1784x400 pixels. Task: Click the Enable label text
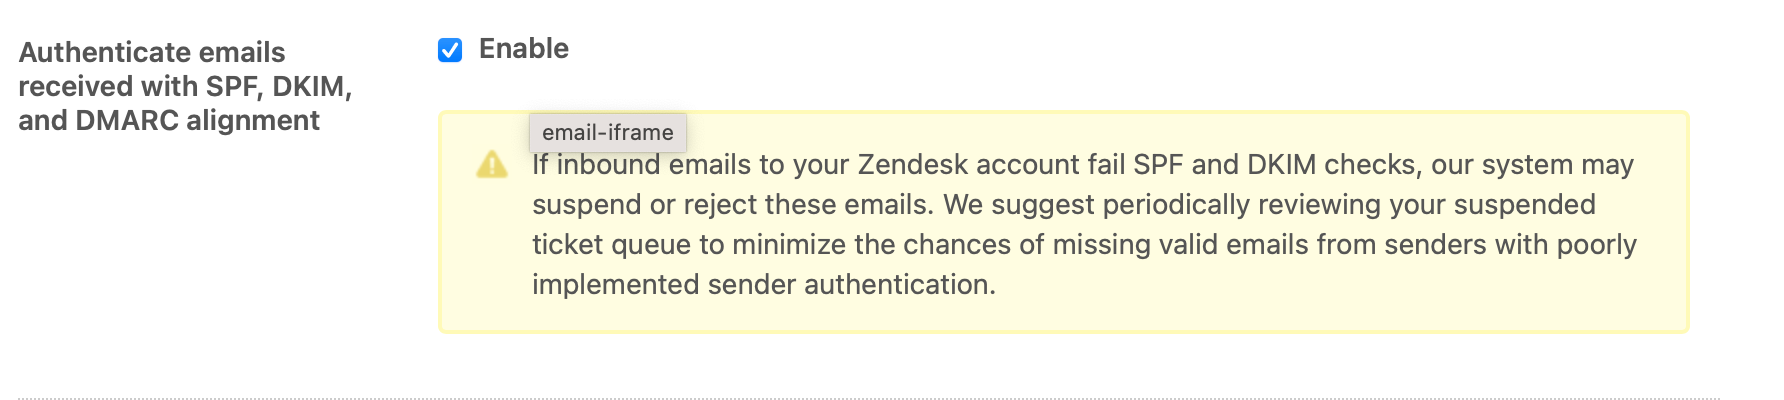[x=524, y=48]
